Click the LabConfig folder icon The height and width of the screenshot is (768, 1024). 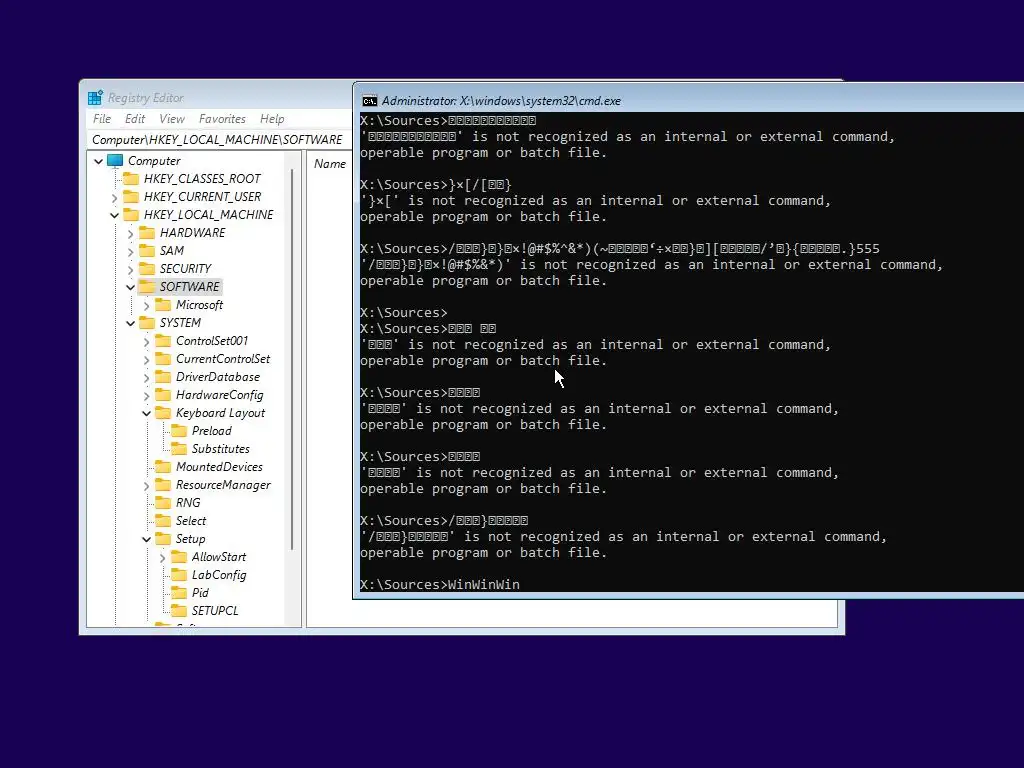pyautogui.click(x=179, y=575)
